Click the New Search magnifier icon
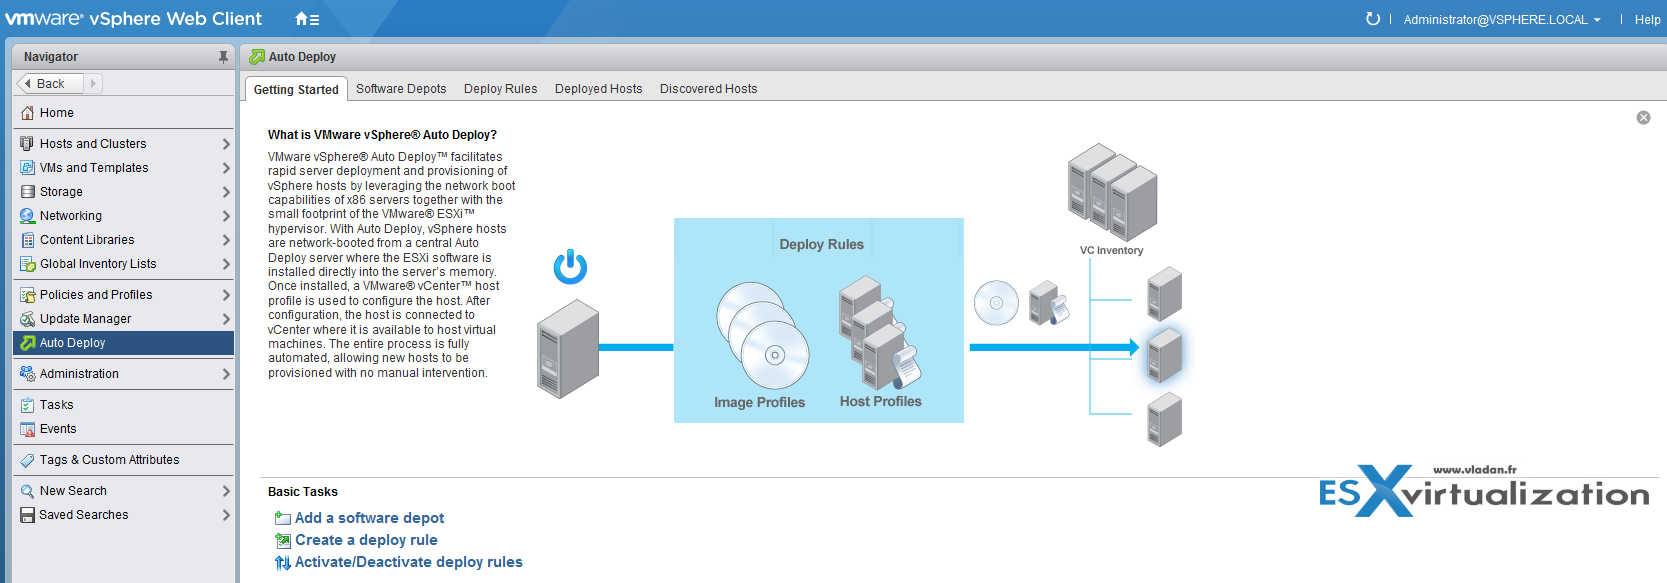The image size is (1667, 583). [x=28, y=491]
